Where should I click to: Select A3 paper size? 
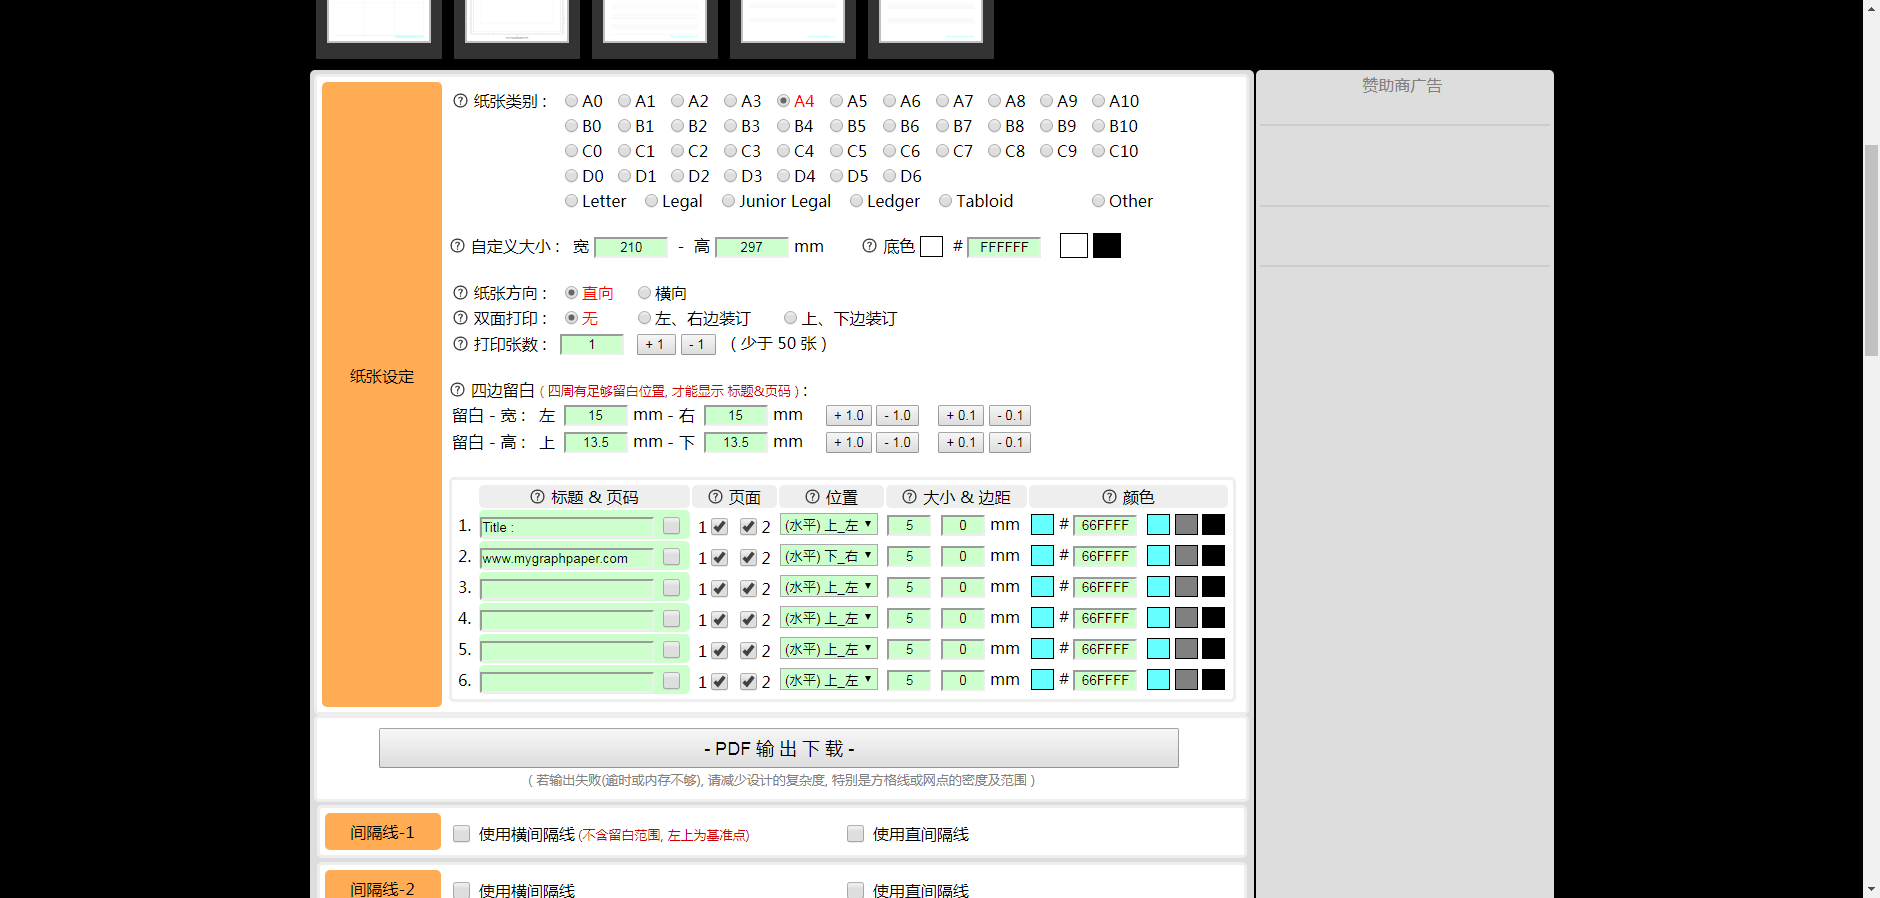pyautogui.click(x=731, y=101)
